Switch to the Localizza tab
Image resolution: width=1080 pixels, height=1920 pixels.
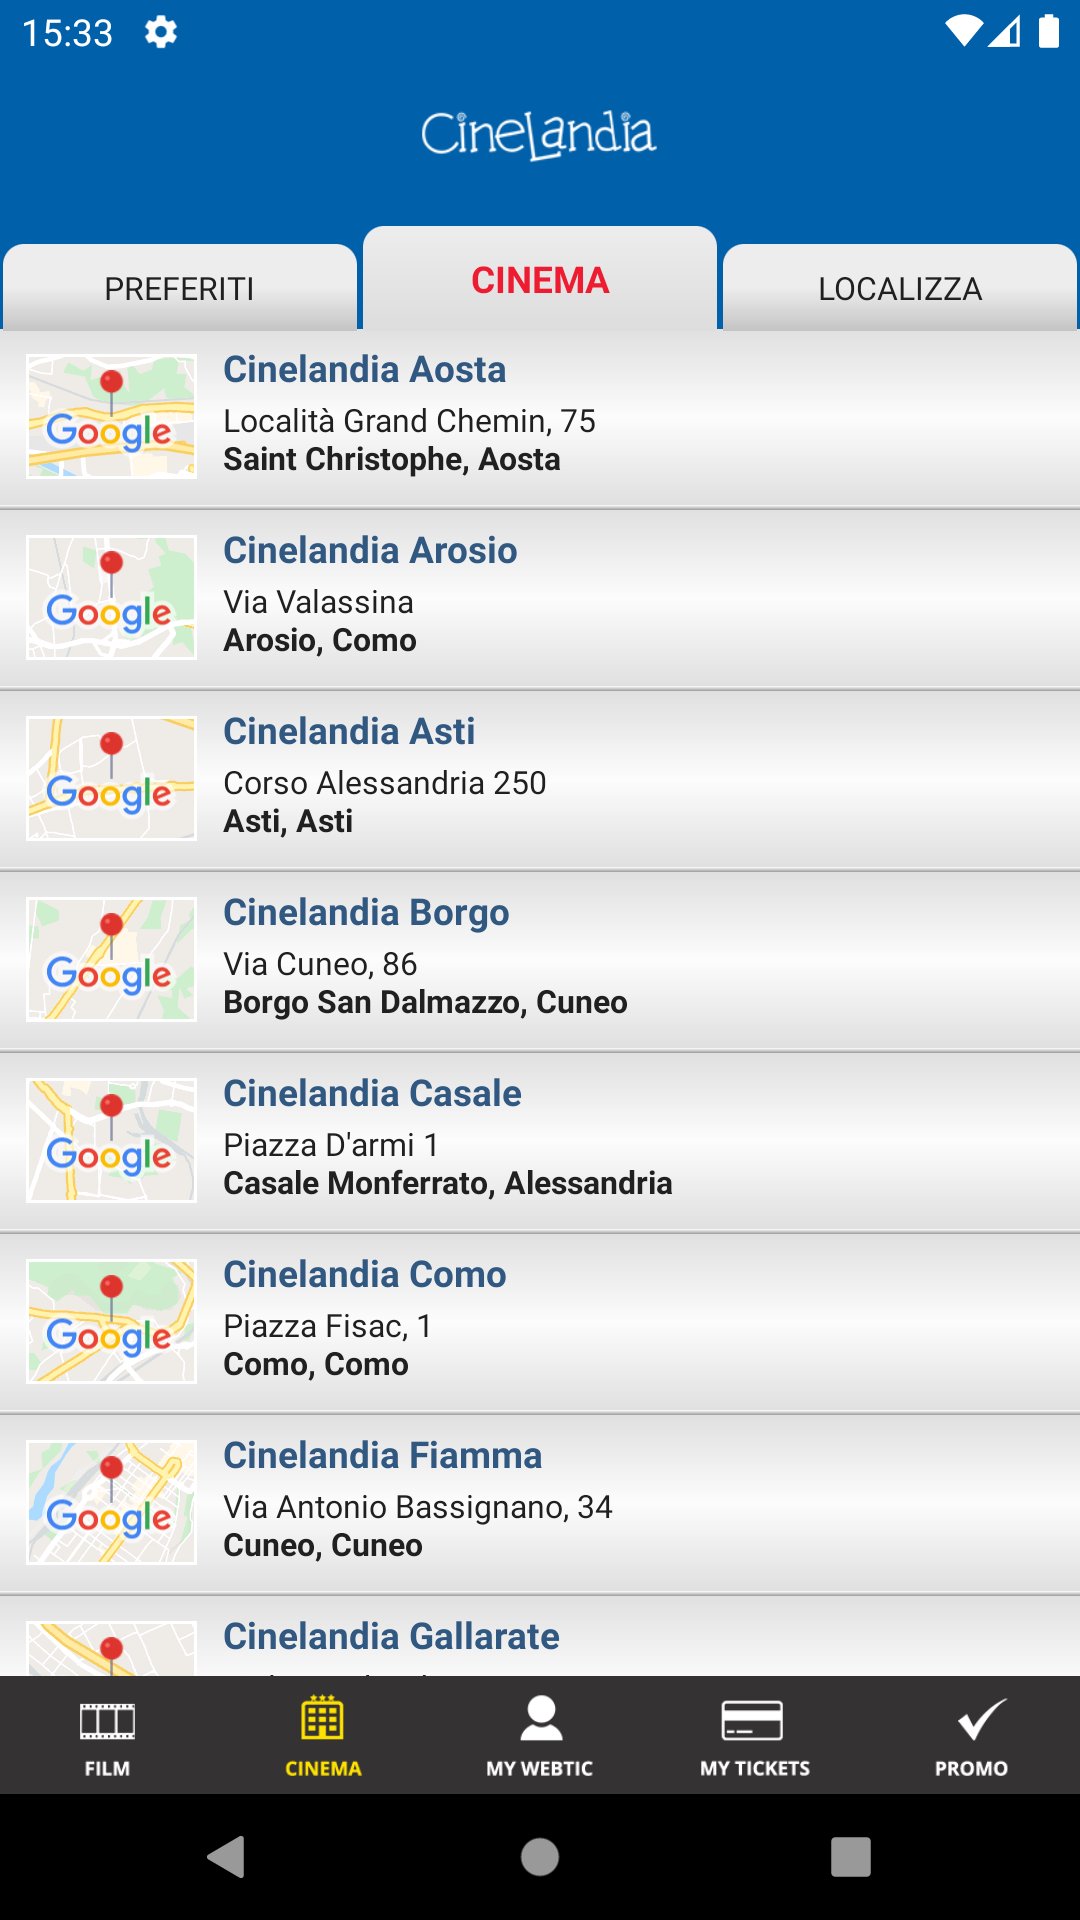point(900,288)
